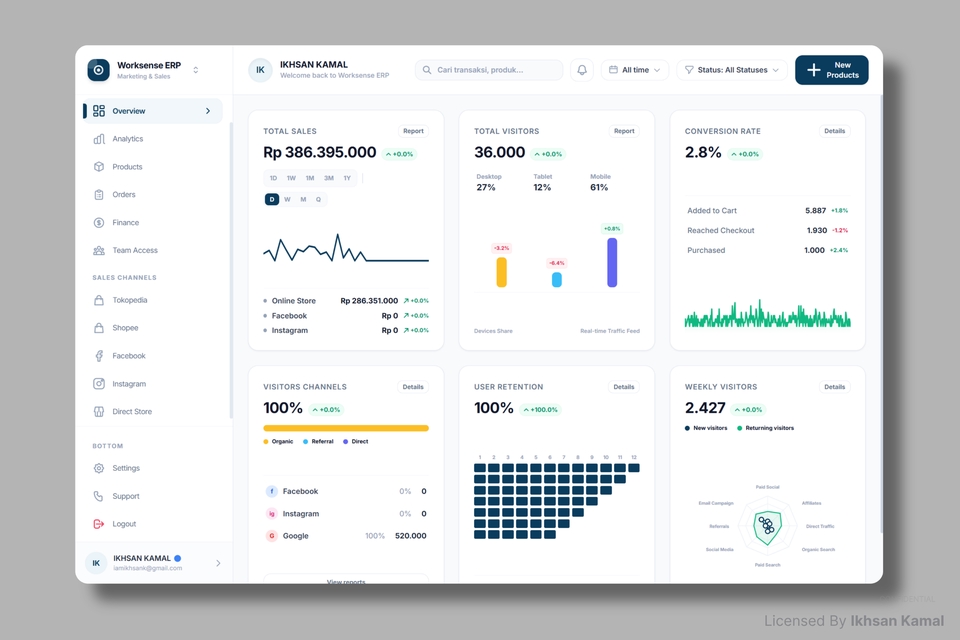Click the New Products button
Screen dimensions: 960x640
(831, 70)
